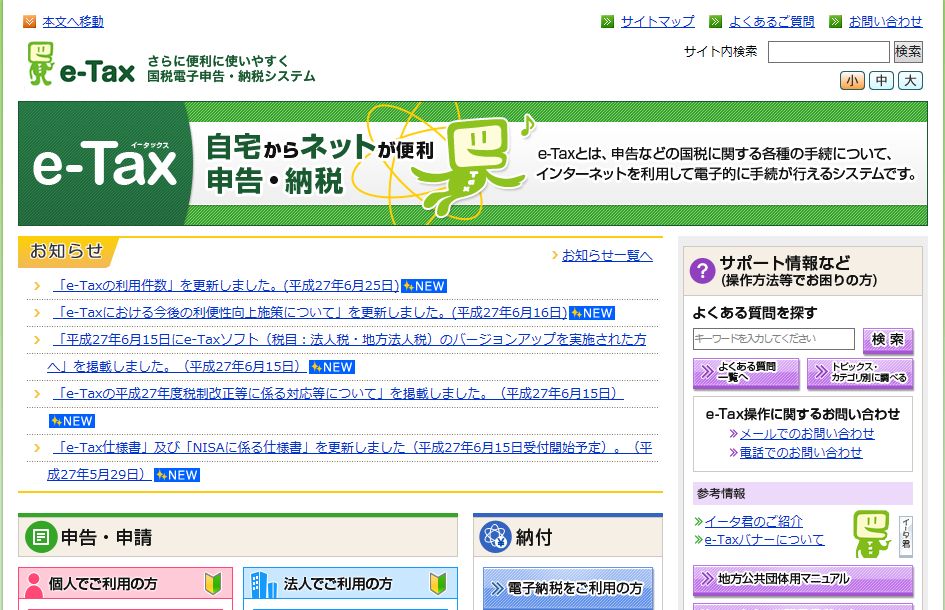945x610 pixels.
Task: Click the green document icon beside 申告・申請
Action: click(x=41, y=537)
